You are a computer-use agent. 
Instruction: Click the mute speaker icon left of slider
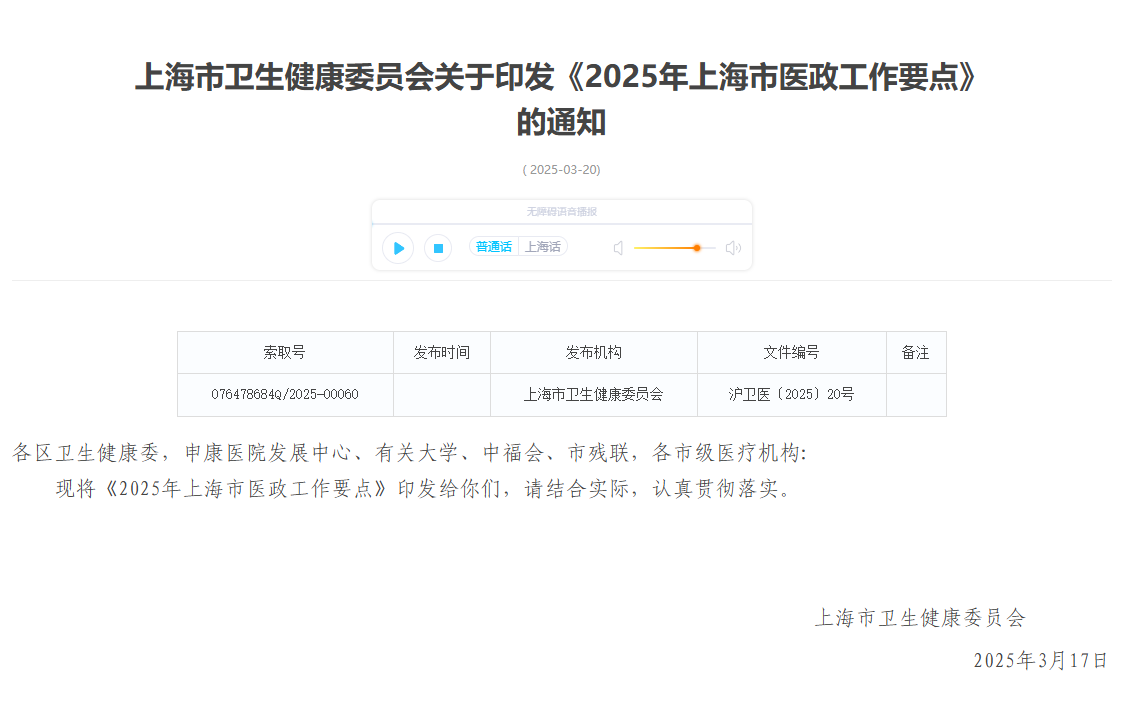[x=618, y=247]
